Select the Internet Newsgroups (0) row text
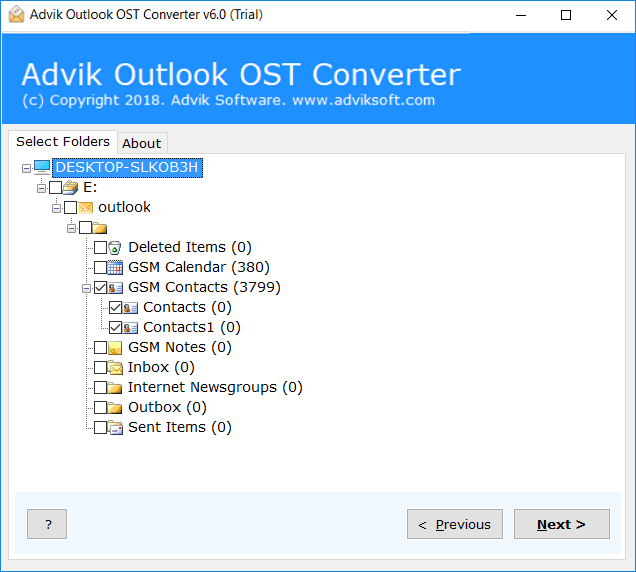636x572 pixels. 215,387
